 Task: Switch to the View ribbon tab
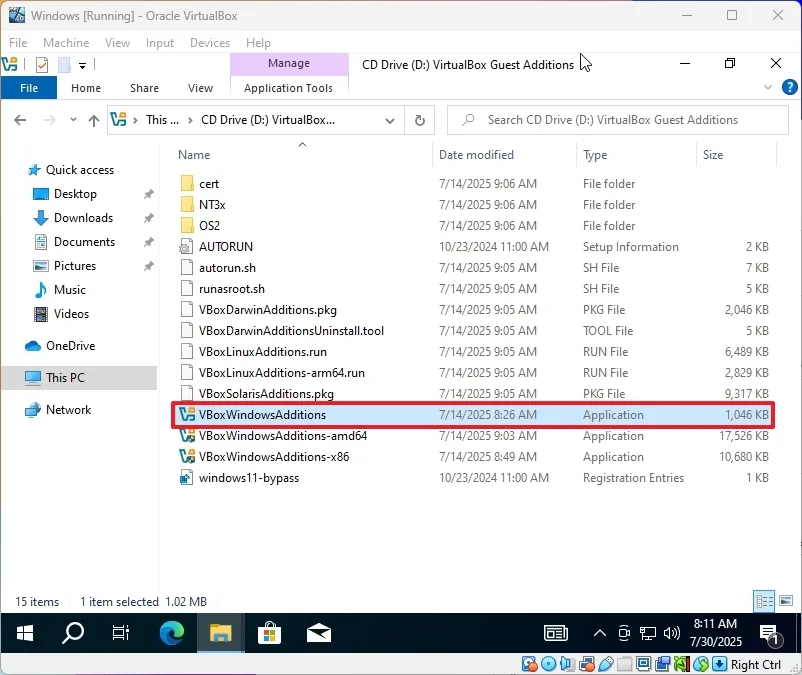coord(200,88)
